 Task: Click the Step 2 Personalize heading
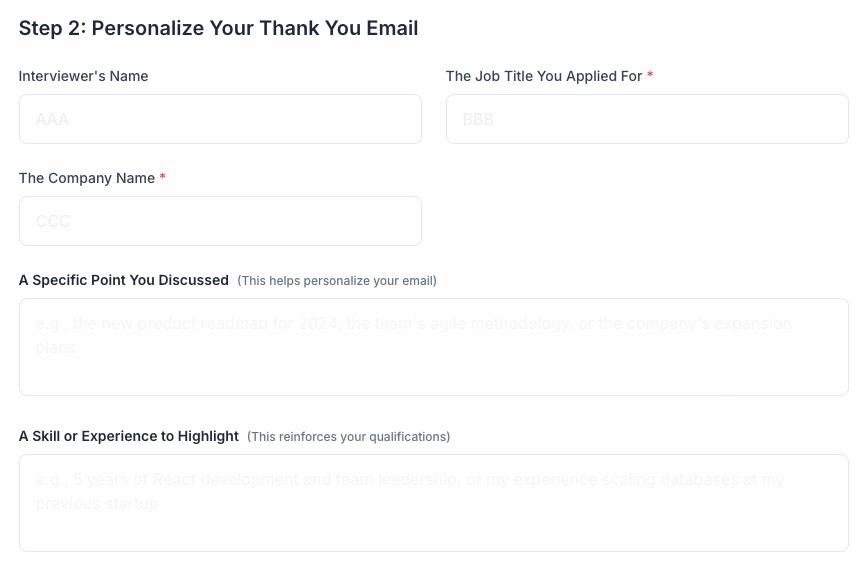coord(218,28)
